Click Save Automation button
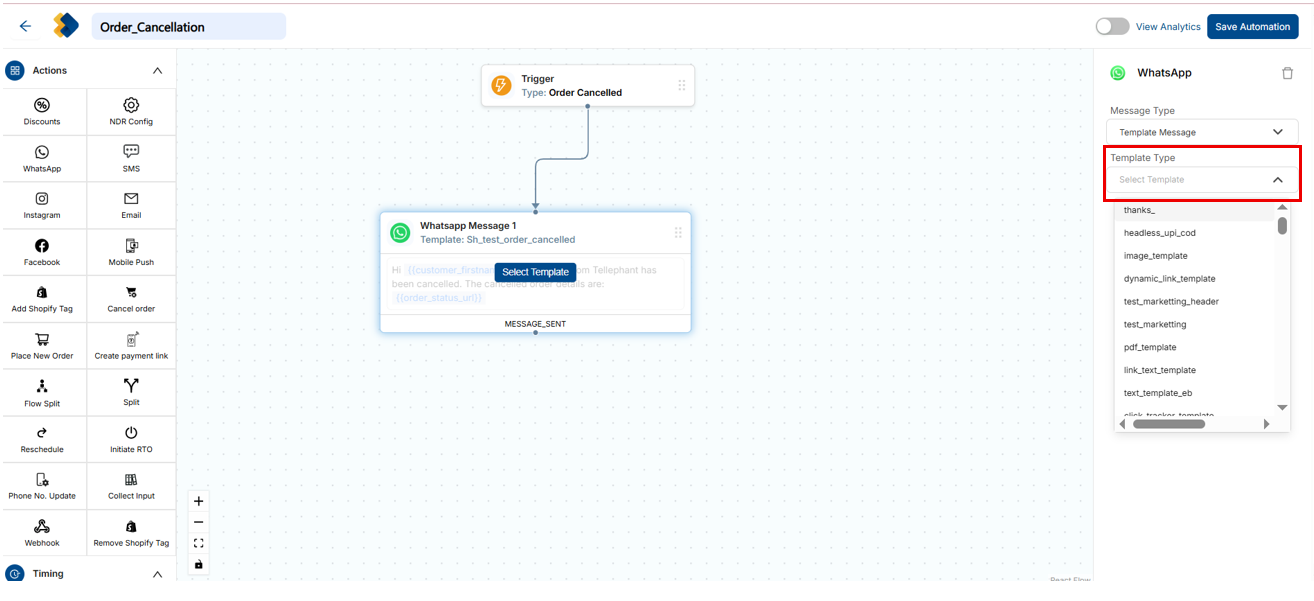The width and height of the screenshot is (1314, 601). 1252,27
